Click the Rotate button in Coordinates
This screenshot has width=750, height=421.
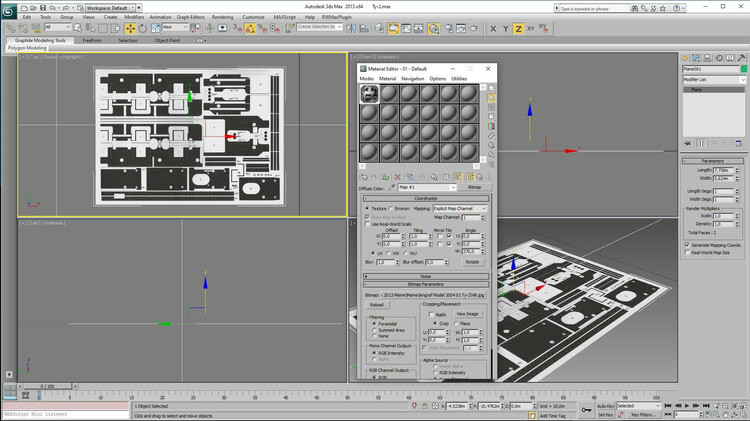click(472, 262)
